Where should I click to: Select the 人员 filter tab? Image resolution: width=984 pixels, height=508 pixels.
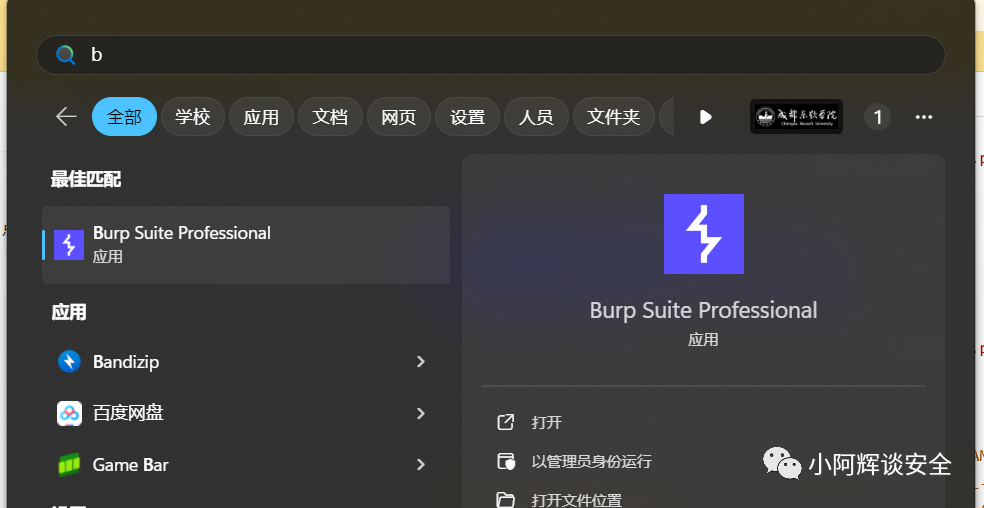536,117
